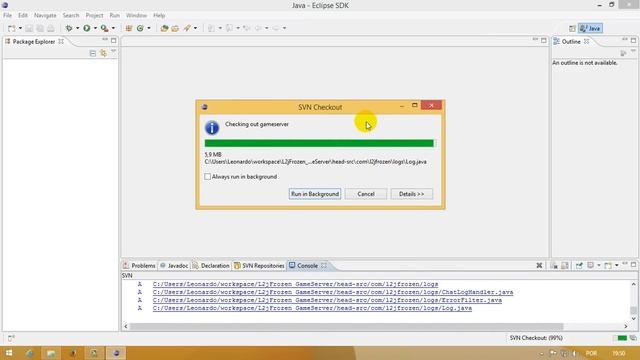The width and height of the screenshot is (640, 360).
Task: Click the console horizontal scrollbar thumb
Action: pos(346,327)
